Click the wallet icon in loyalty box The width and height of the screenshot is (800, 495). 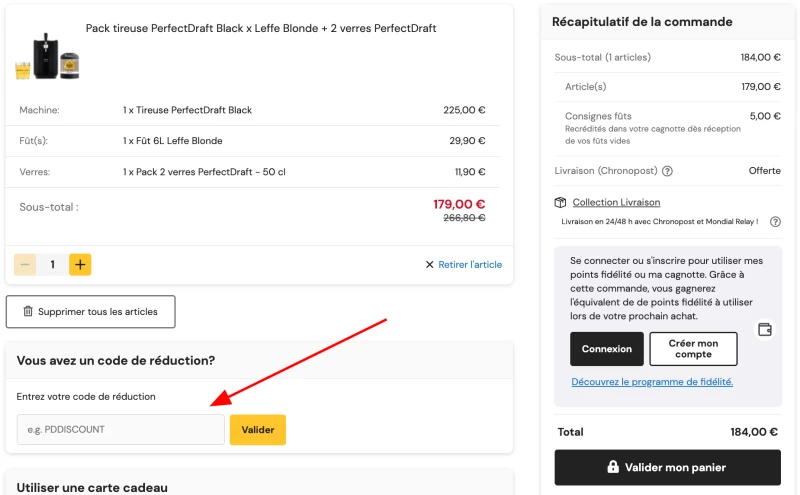[765, 330]
